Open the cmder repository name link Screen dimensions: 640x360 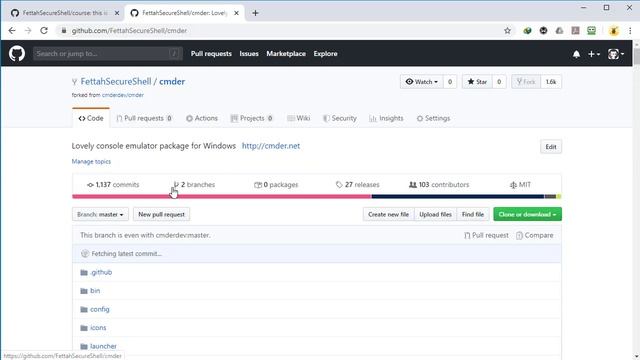pyautogui.click(x=172, y=81)
